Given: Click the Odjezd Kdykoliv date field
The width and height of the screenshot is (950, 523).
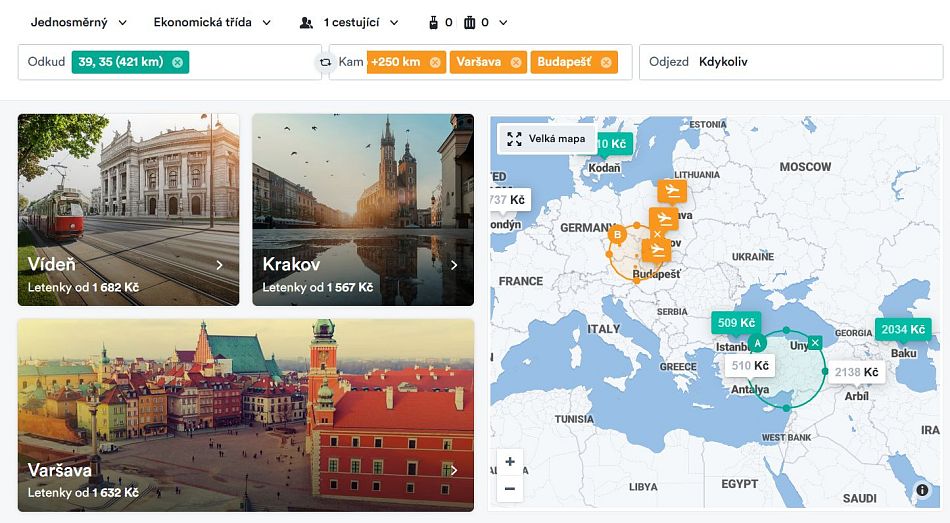Looking at the screenshot, I should 790,62.
